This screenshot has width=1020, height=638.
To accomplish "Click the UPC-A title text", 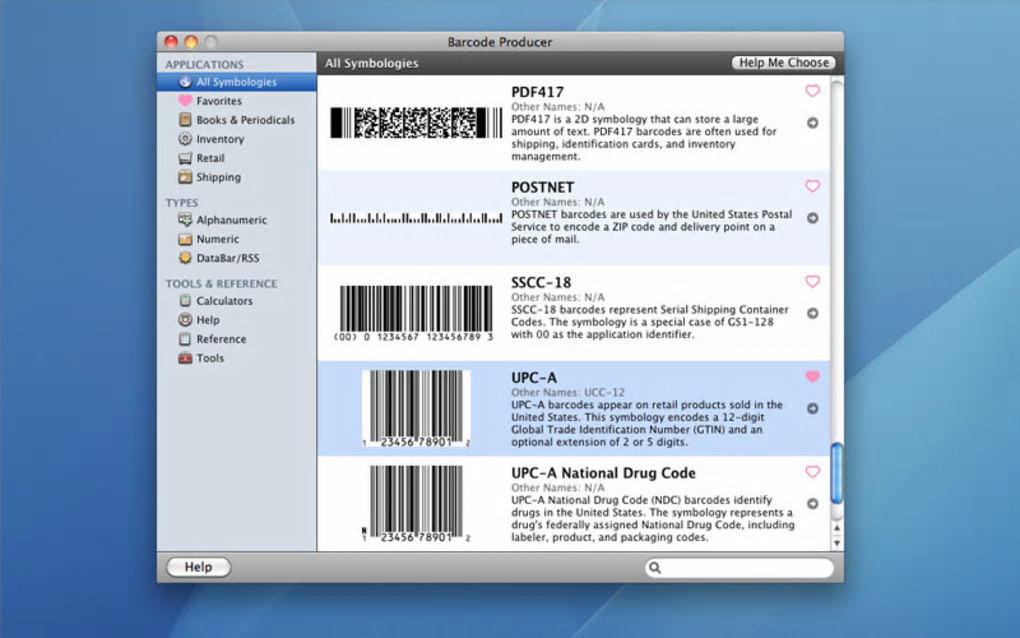I will tap(534, 378).
